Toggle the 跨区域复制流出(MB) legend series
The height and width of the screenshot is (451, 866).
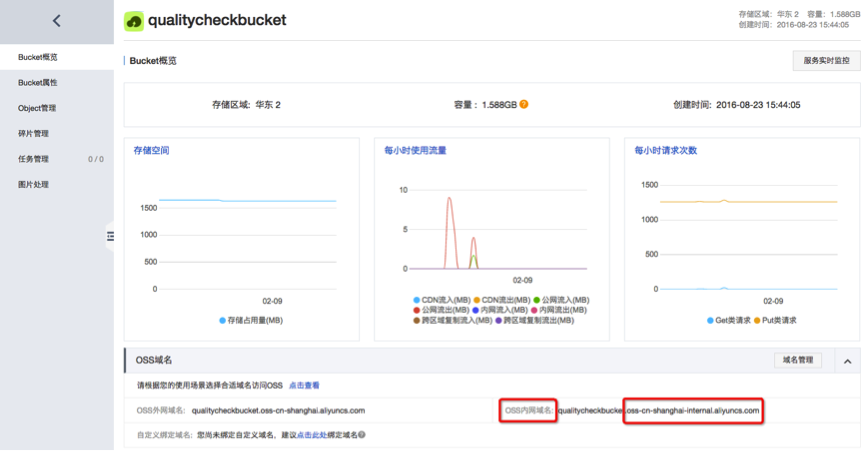pyautogui.click(x=535, y=320)
